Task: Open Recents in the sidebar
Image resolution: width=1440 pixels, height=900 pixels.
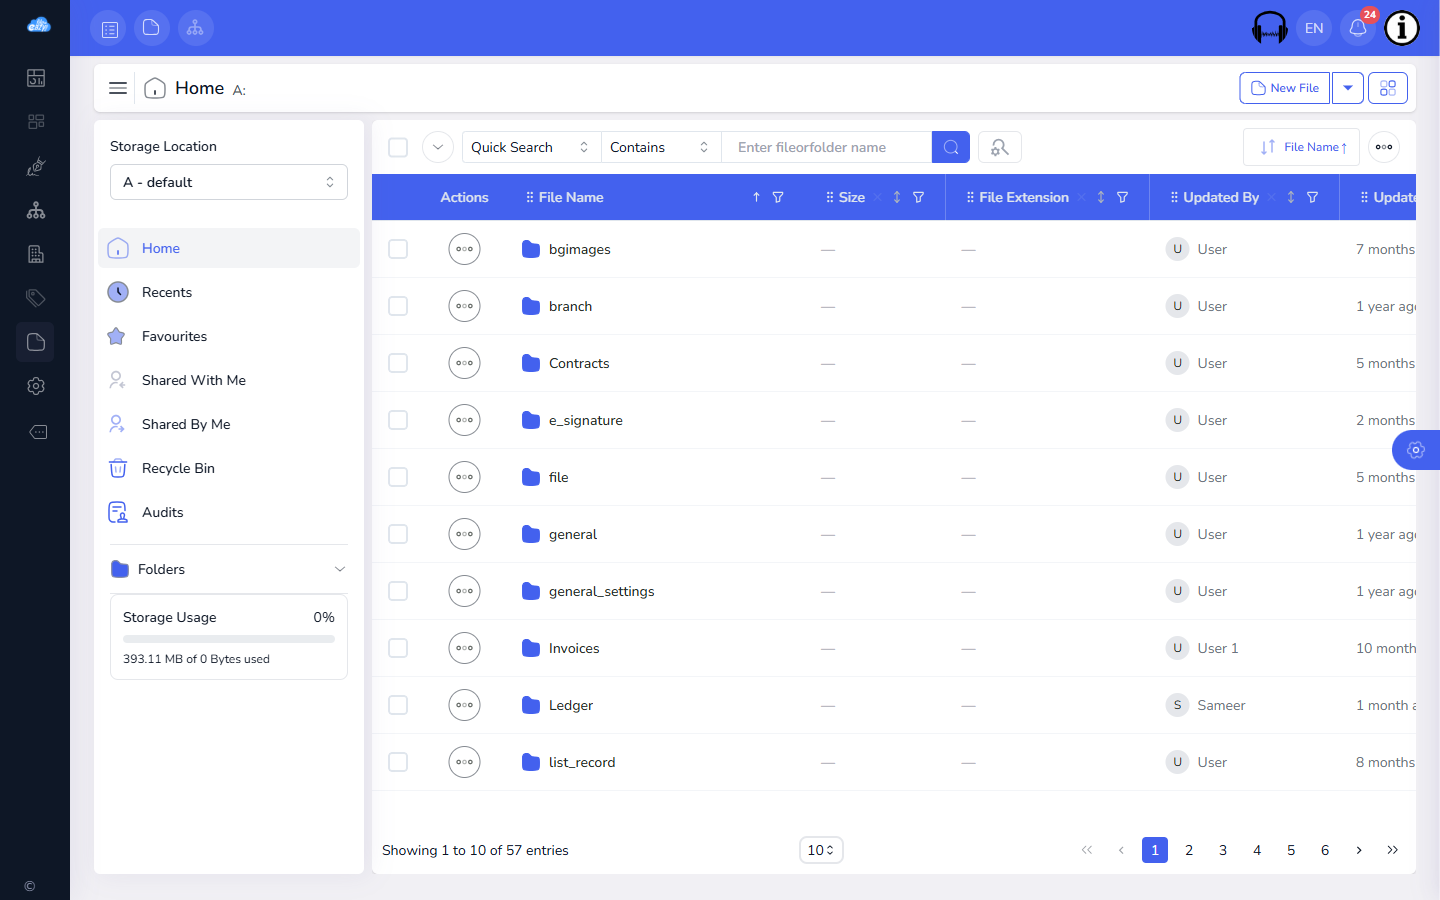Action: 229,292
